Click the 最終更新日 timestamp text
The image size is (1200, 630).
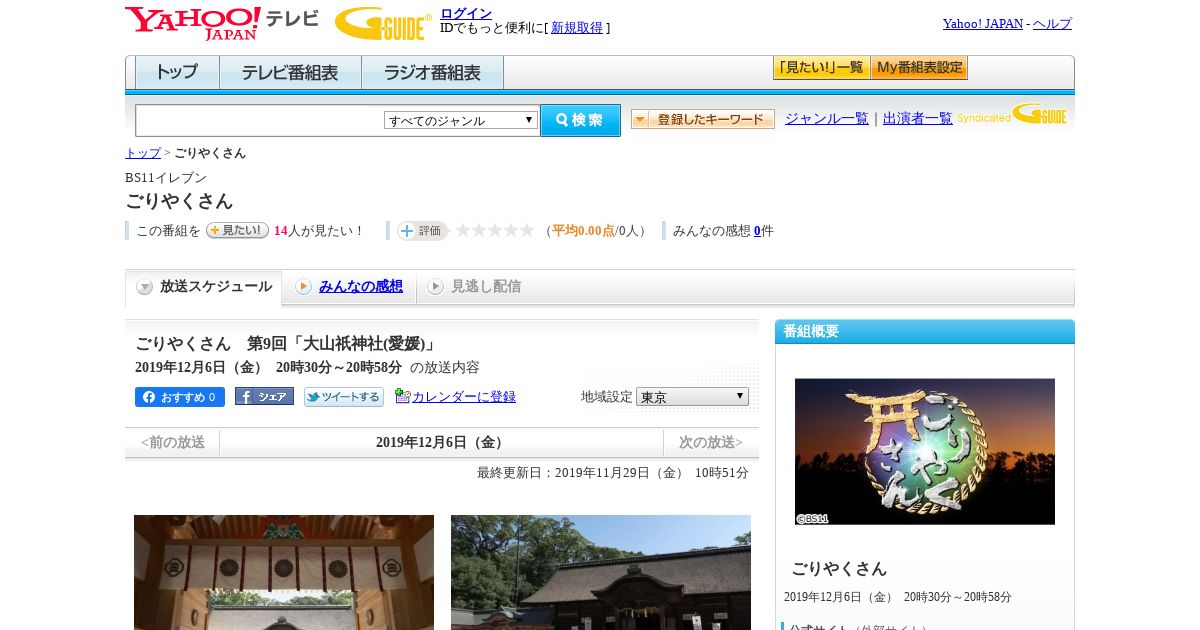click(x=613, y=473)
